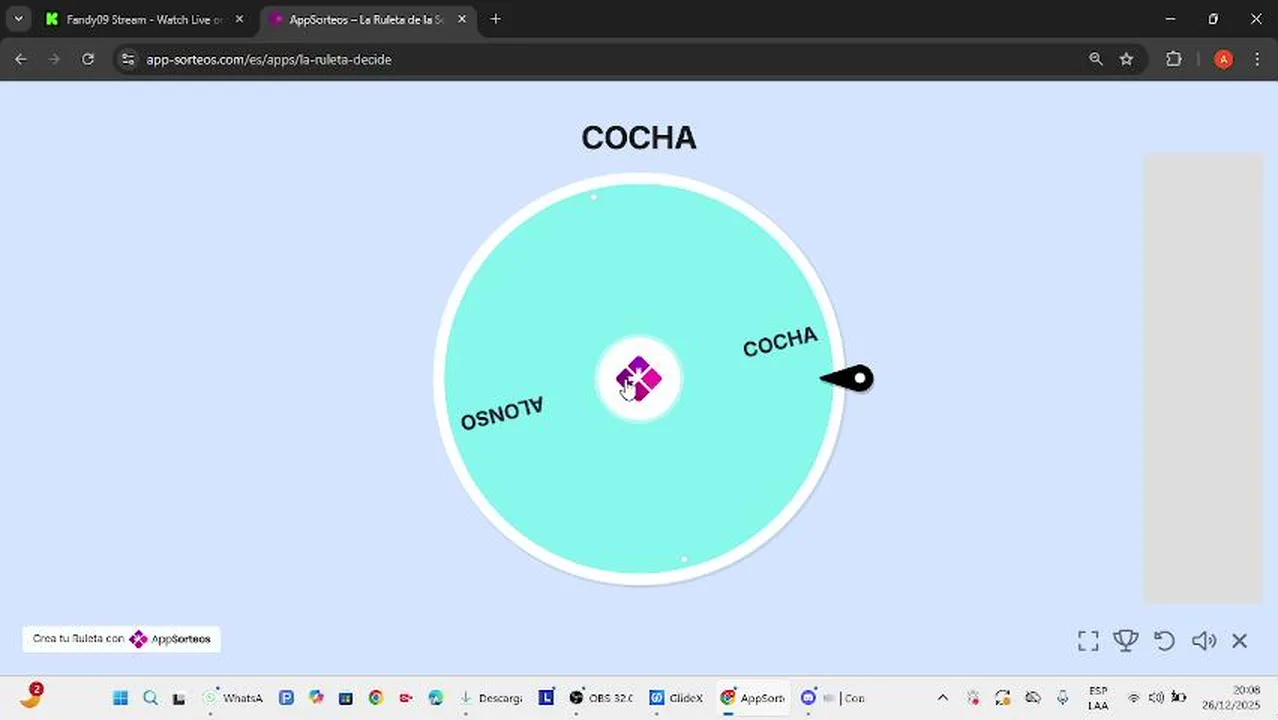Bookmark this page with the star
Screen dimensions: 1278x720
(x=1126, y=60)
